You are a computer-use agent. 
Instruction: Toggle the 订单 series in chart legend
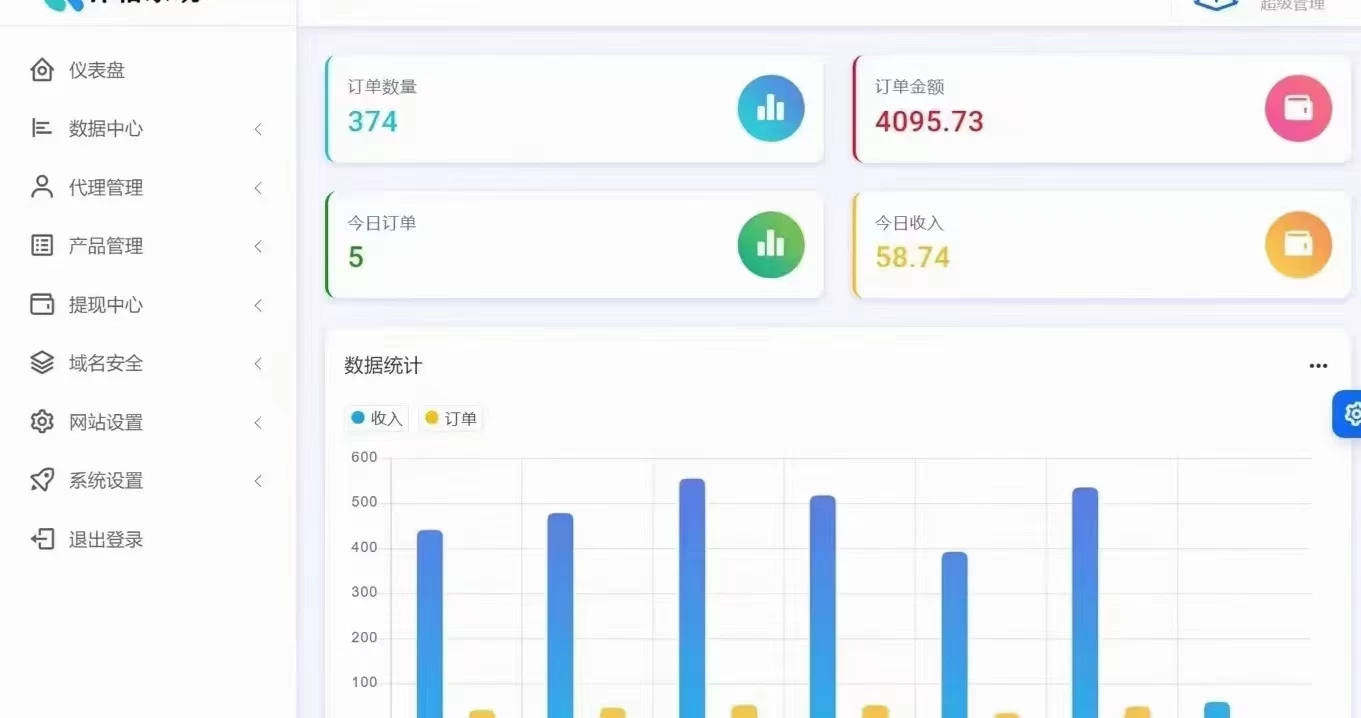pyautogui.click(x=451, y=418)
